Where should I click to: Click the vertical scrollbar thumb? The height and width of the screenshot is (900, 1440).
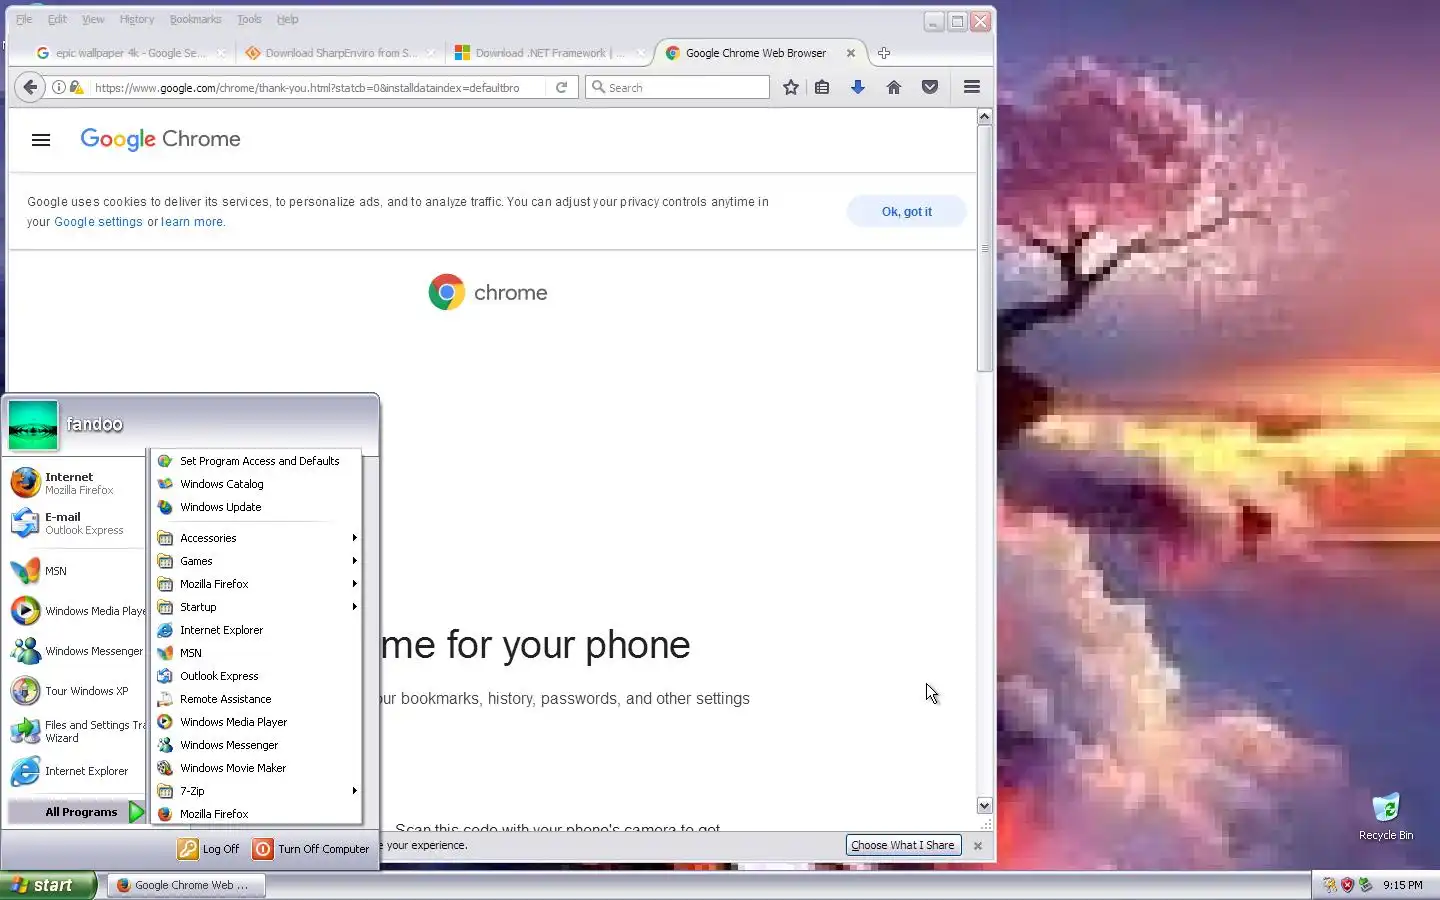[984, 248]
